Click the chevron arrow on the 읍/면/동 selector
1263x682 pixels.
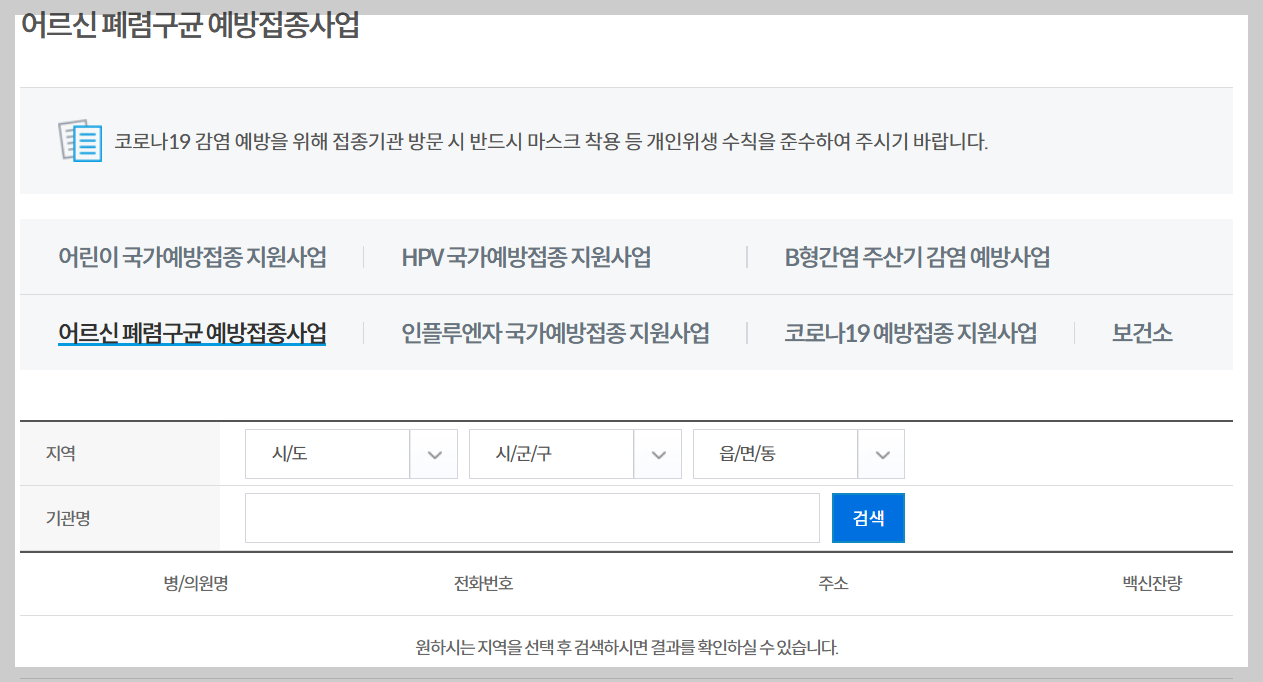[882, 453]
